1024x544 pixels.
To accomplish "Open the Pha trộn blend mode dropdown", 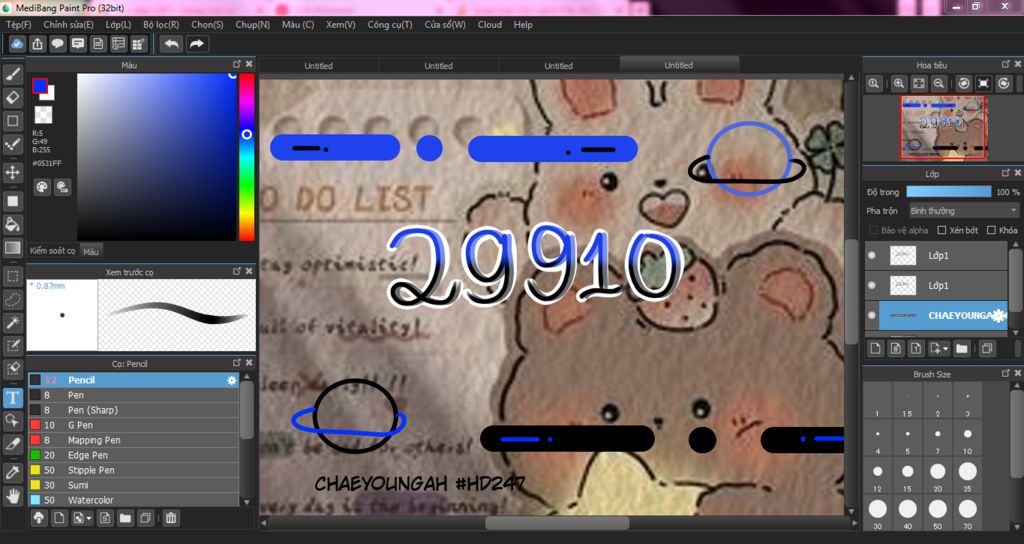I will click(964, 211).
